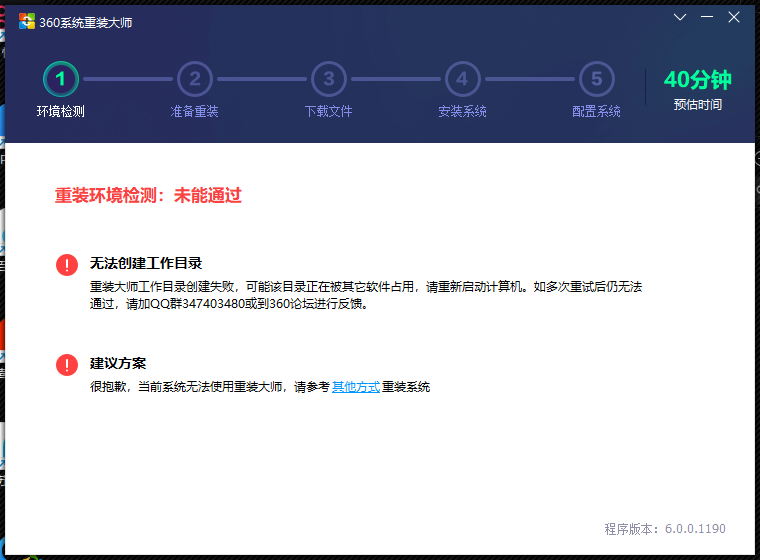Click the red warning icon beside 建议方案

click(67, 365)
